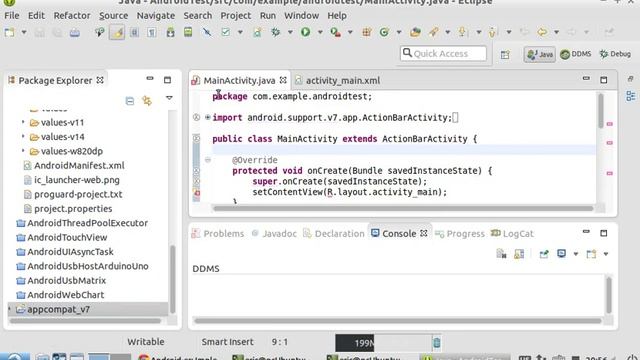Image resolution: width=640 pixels, height=360 pixels.
Task: Click the Next Annotation toolbar icon
Action: coord(462,32)
